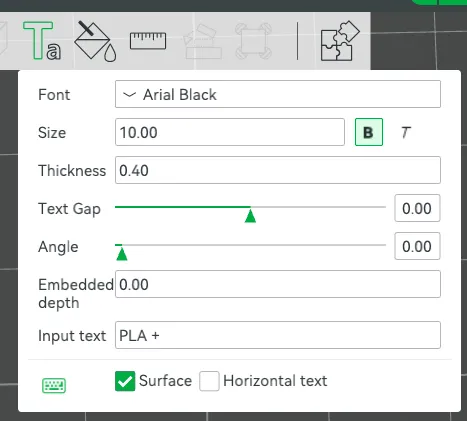Click the green keyboard shortcuts icon
Viewport: 467px width, 421px height.
click(54, 386)
